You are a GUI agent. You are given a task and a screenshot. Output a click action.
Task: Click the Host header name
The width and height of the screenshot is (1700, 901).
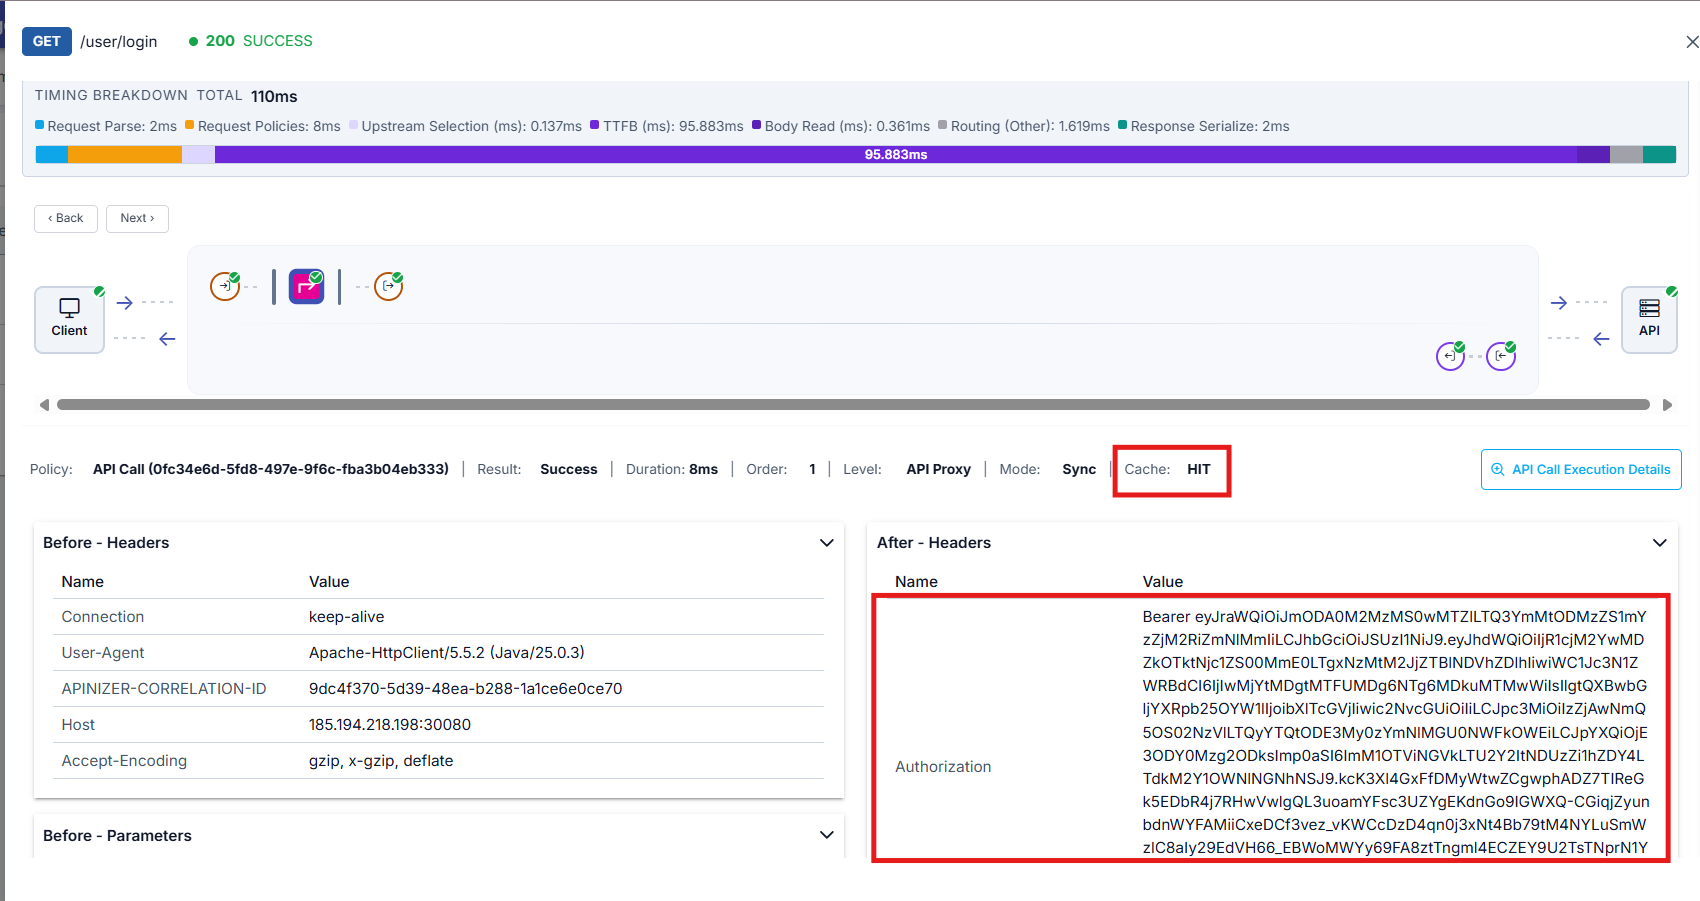pyautogui.click(x=78, y=725)
